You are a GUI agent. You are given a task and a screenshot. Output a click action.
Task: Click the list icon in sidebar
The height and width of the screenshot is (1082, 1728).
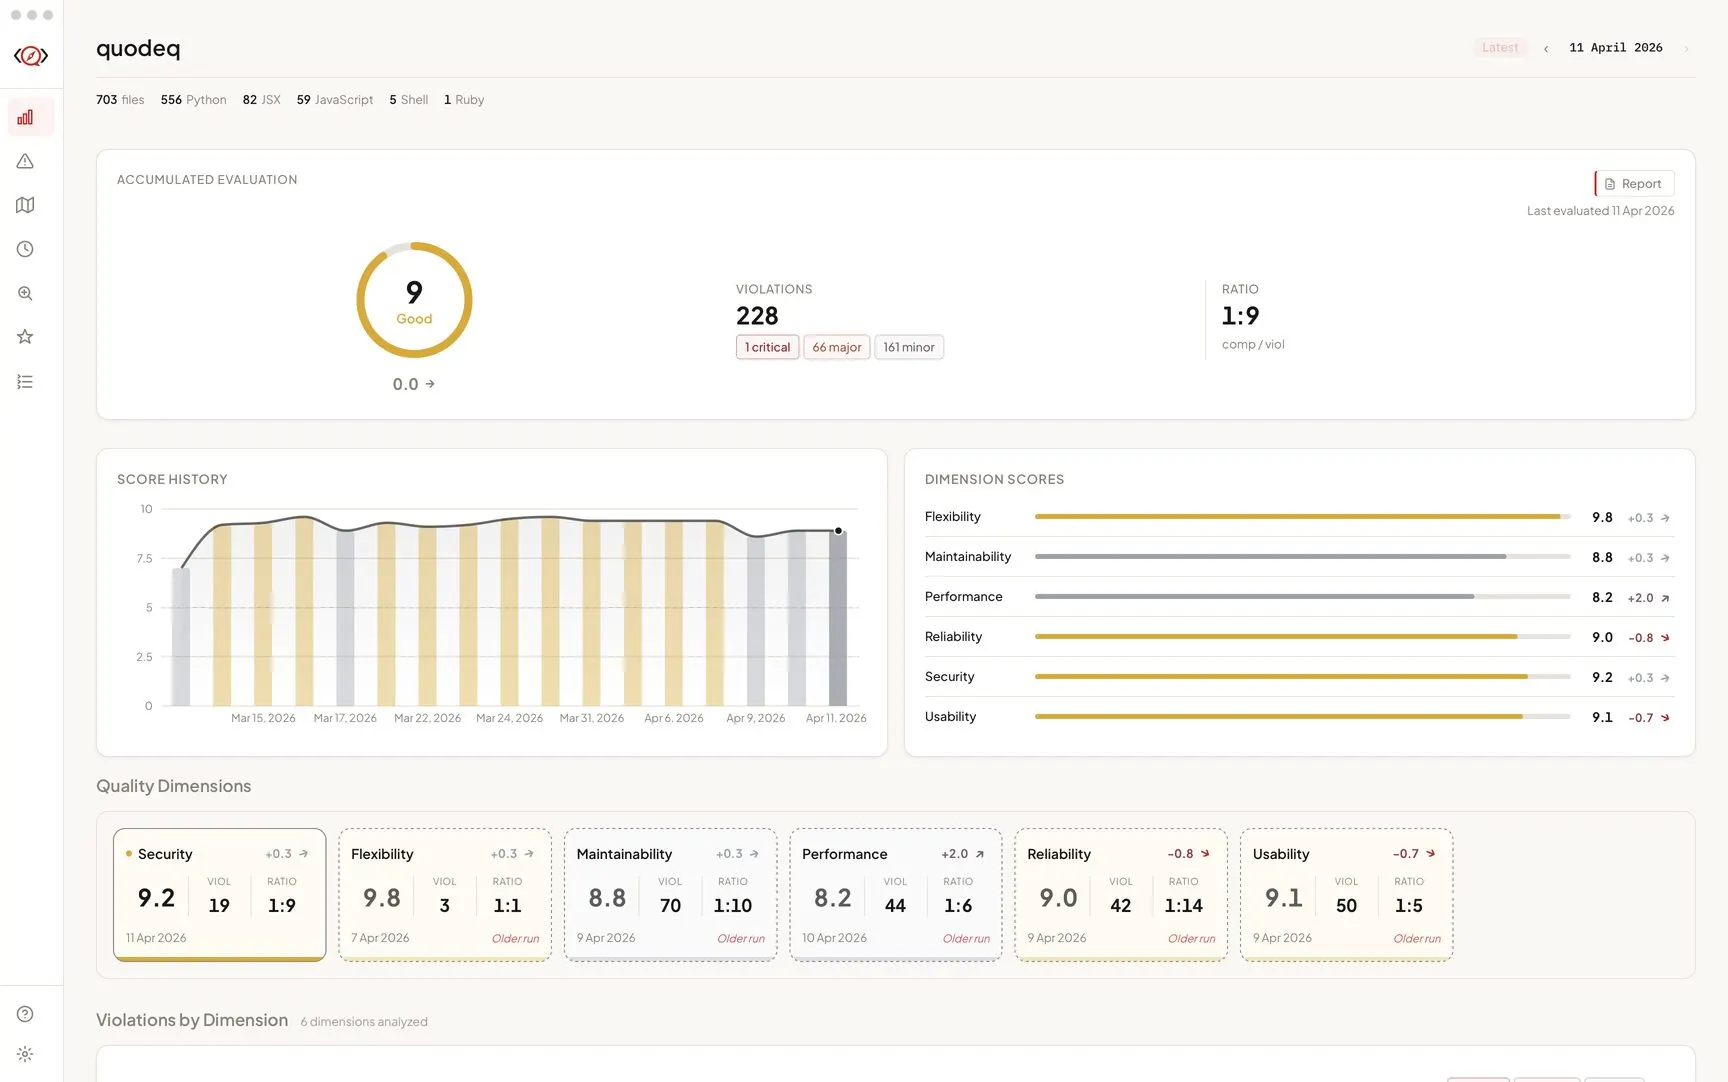[25, 382]
